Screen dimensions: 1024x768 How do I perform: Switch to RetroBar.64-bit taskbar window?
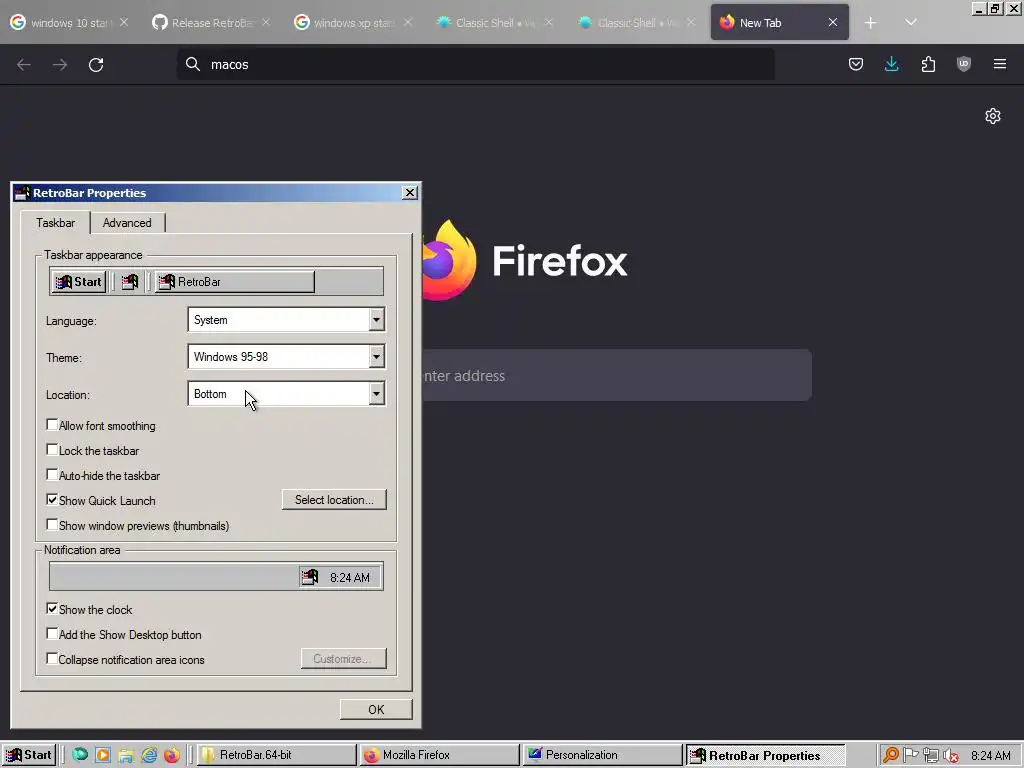(276, 755)
